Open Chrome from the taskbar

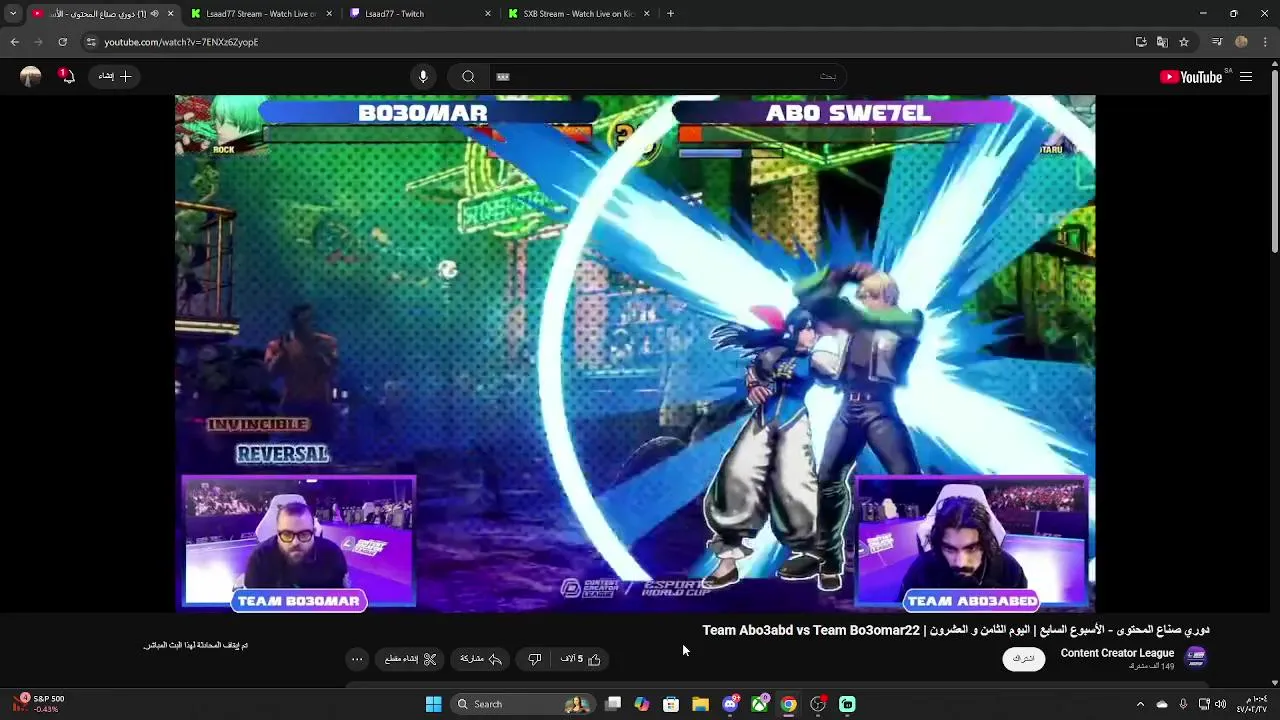pyautogui.click(x=789, y=704)
